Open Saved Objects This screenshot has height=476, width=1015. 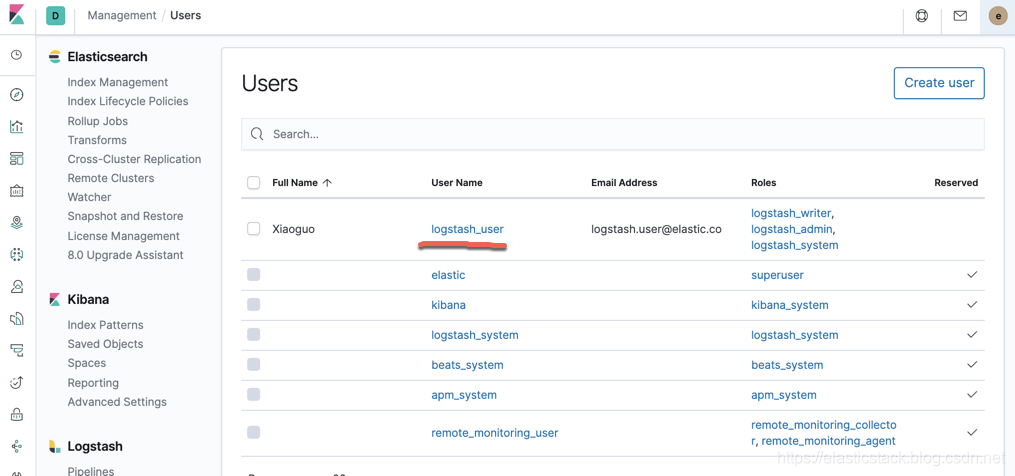[106, 344]
